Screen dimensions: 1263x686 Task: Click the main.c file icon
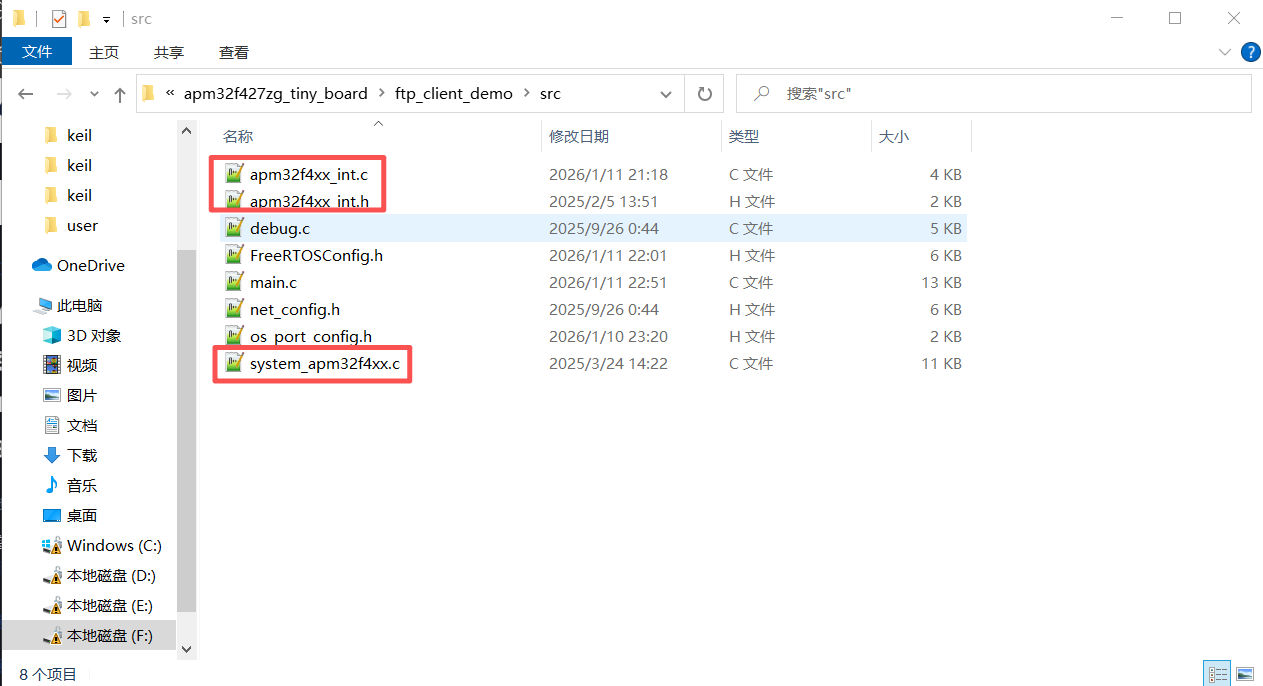click(234, 283)
